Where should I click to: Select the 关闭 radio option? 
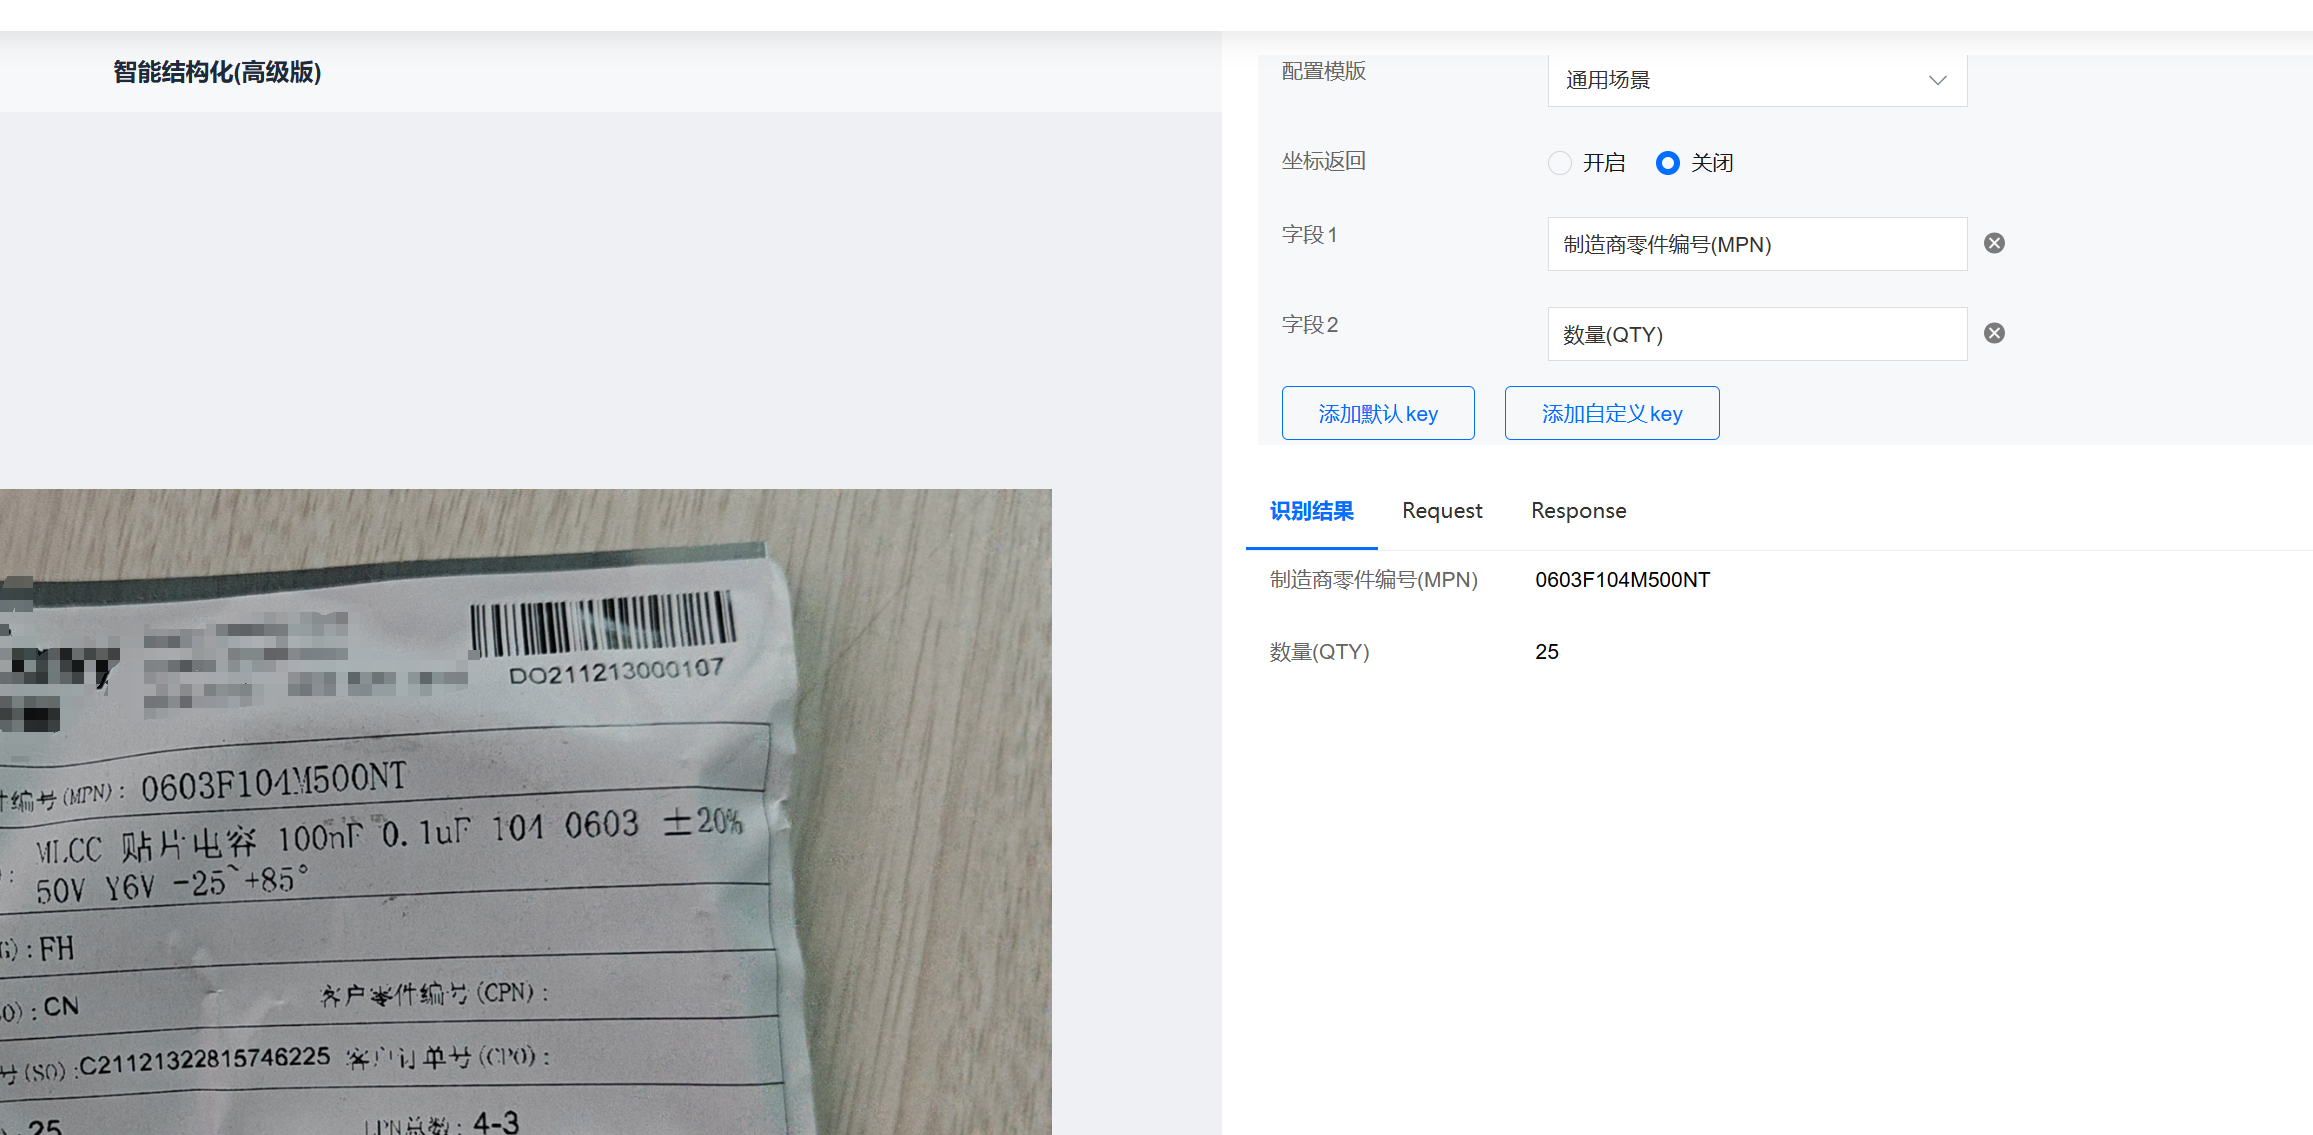[x=1667, y=163]
